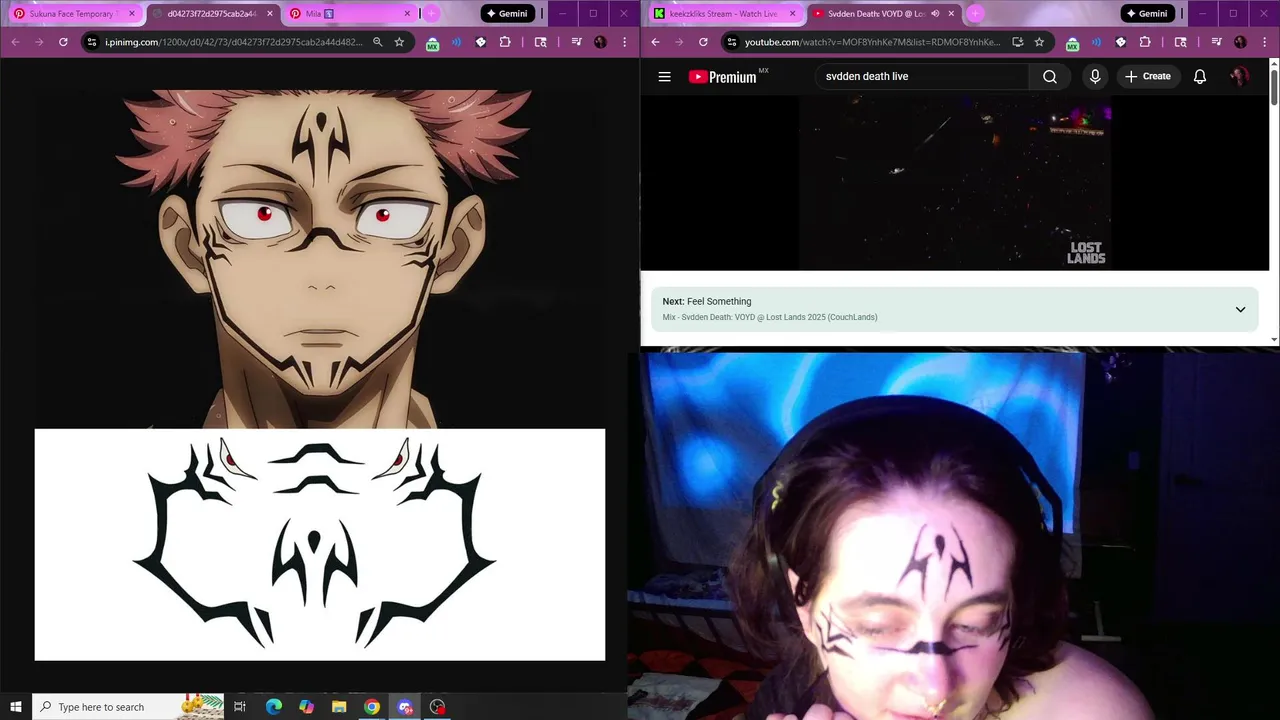The height and width of the screenshot is (720, 1280).
Task: Close the Svdden Death YouTube tab
Action: click(951, 14)
